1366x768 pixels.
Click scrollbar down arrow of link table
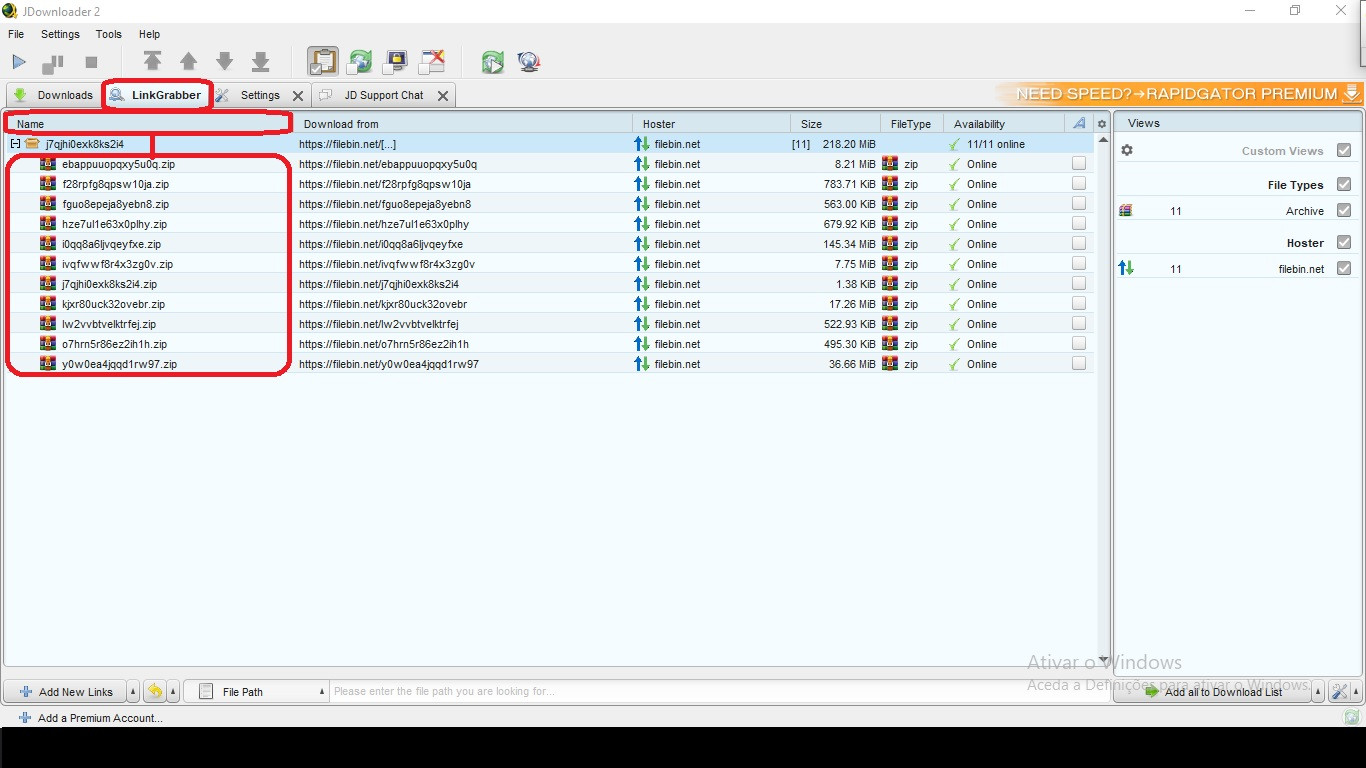[1103, 659]
